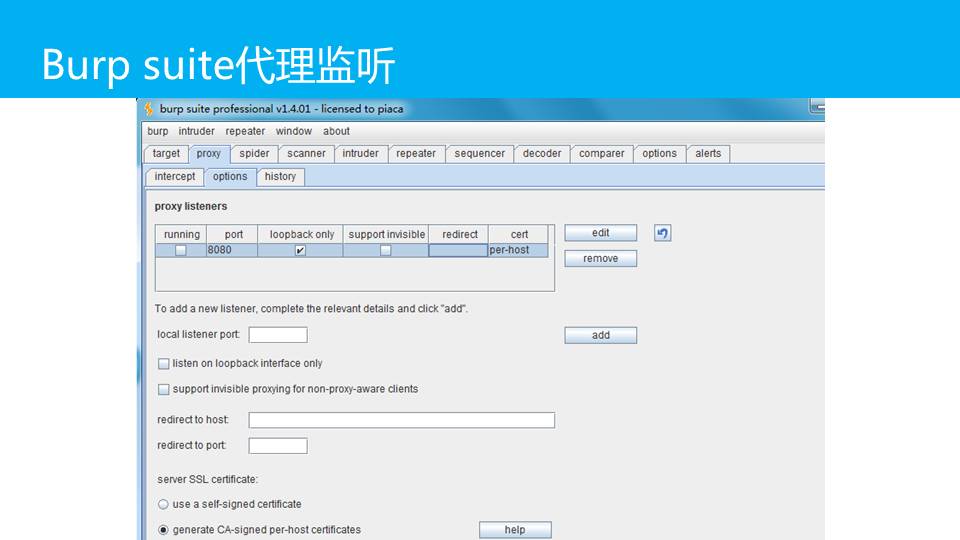The height and width of the screenshot is (540, 960).
Task: Open the about menu
Action: tap(336, 131)
